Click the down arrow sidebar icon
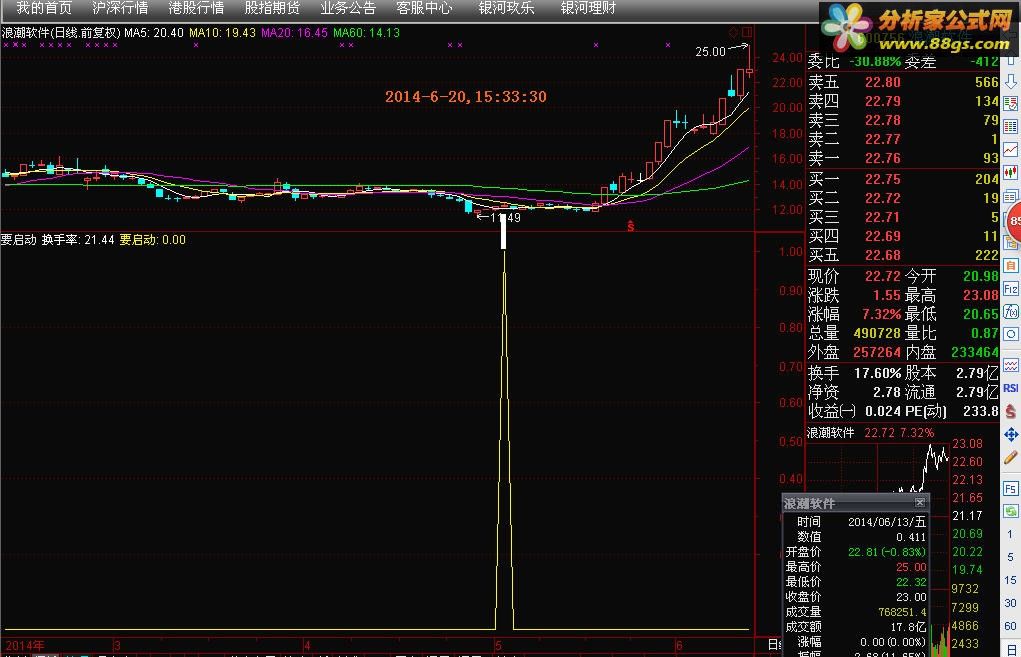 [1011, 81]
